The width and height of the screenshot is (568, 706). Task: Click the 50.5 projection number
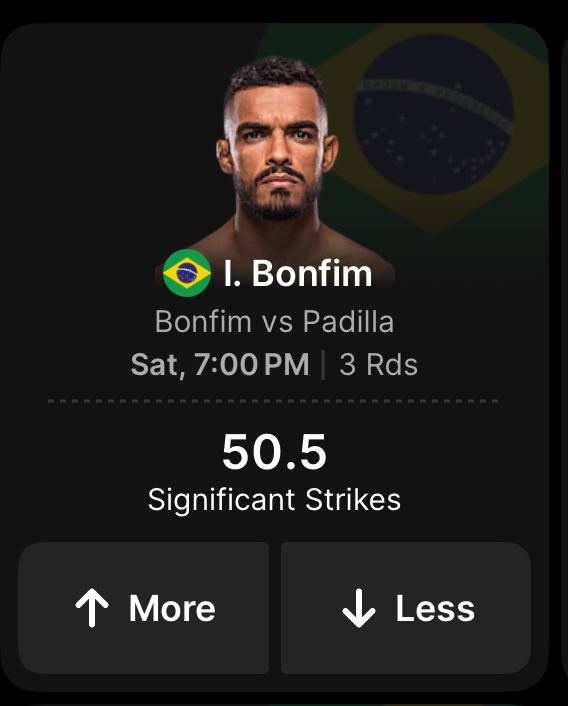pos(274,452)
